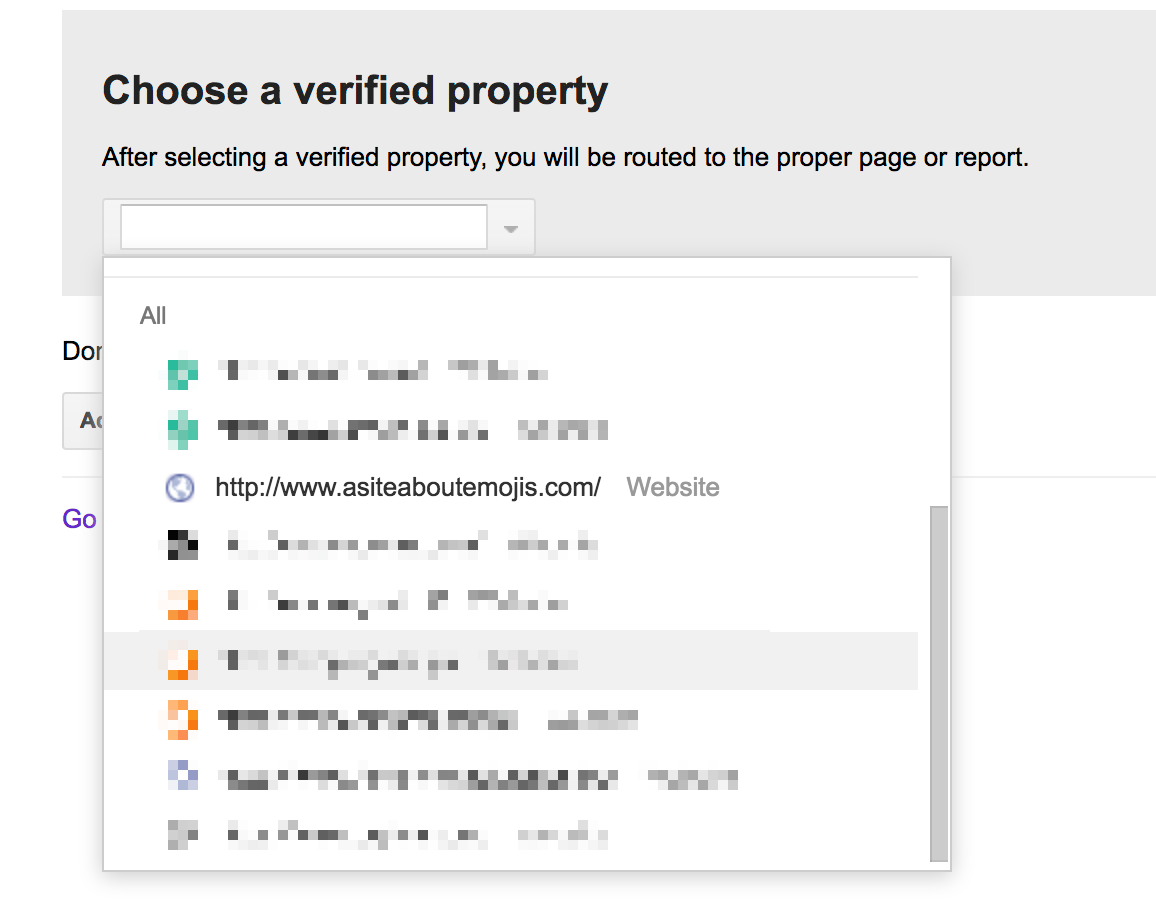This screenshot has height=900, width=1156.
Task: Click the purple Go link behind the dropdown
Action: tap(79, 519)
